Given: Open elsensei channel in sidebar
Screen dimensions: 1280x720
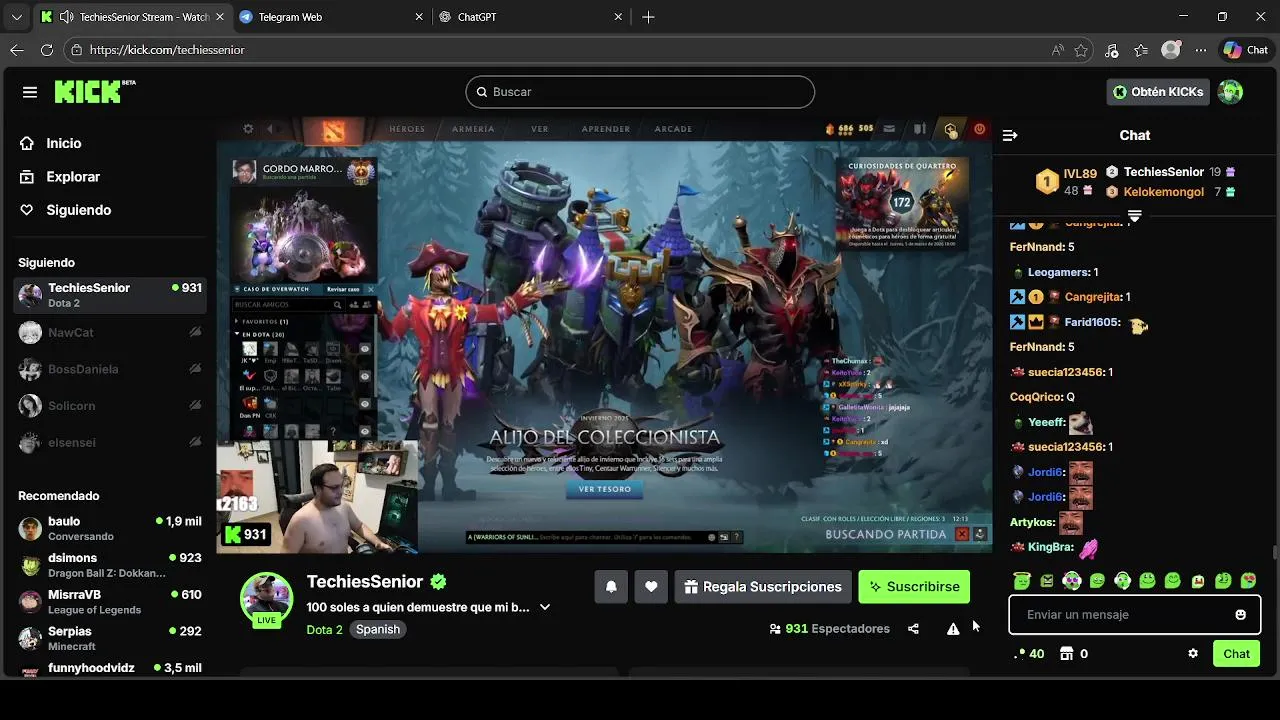Looking at the screenshot, I should (x=110, y=442).
